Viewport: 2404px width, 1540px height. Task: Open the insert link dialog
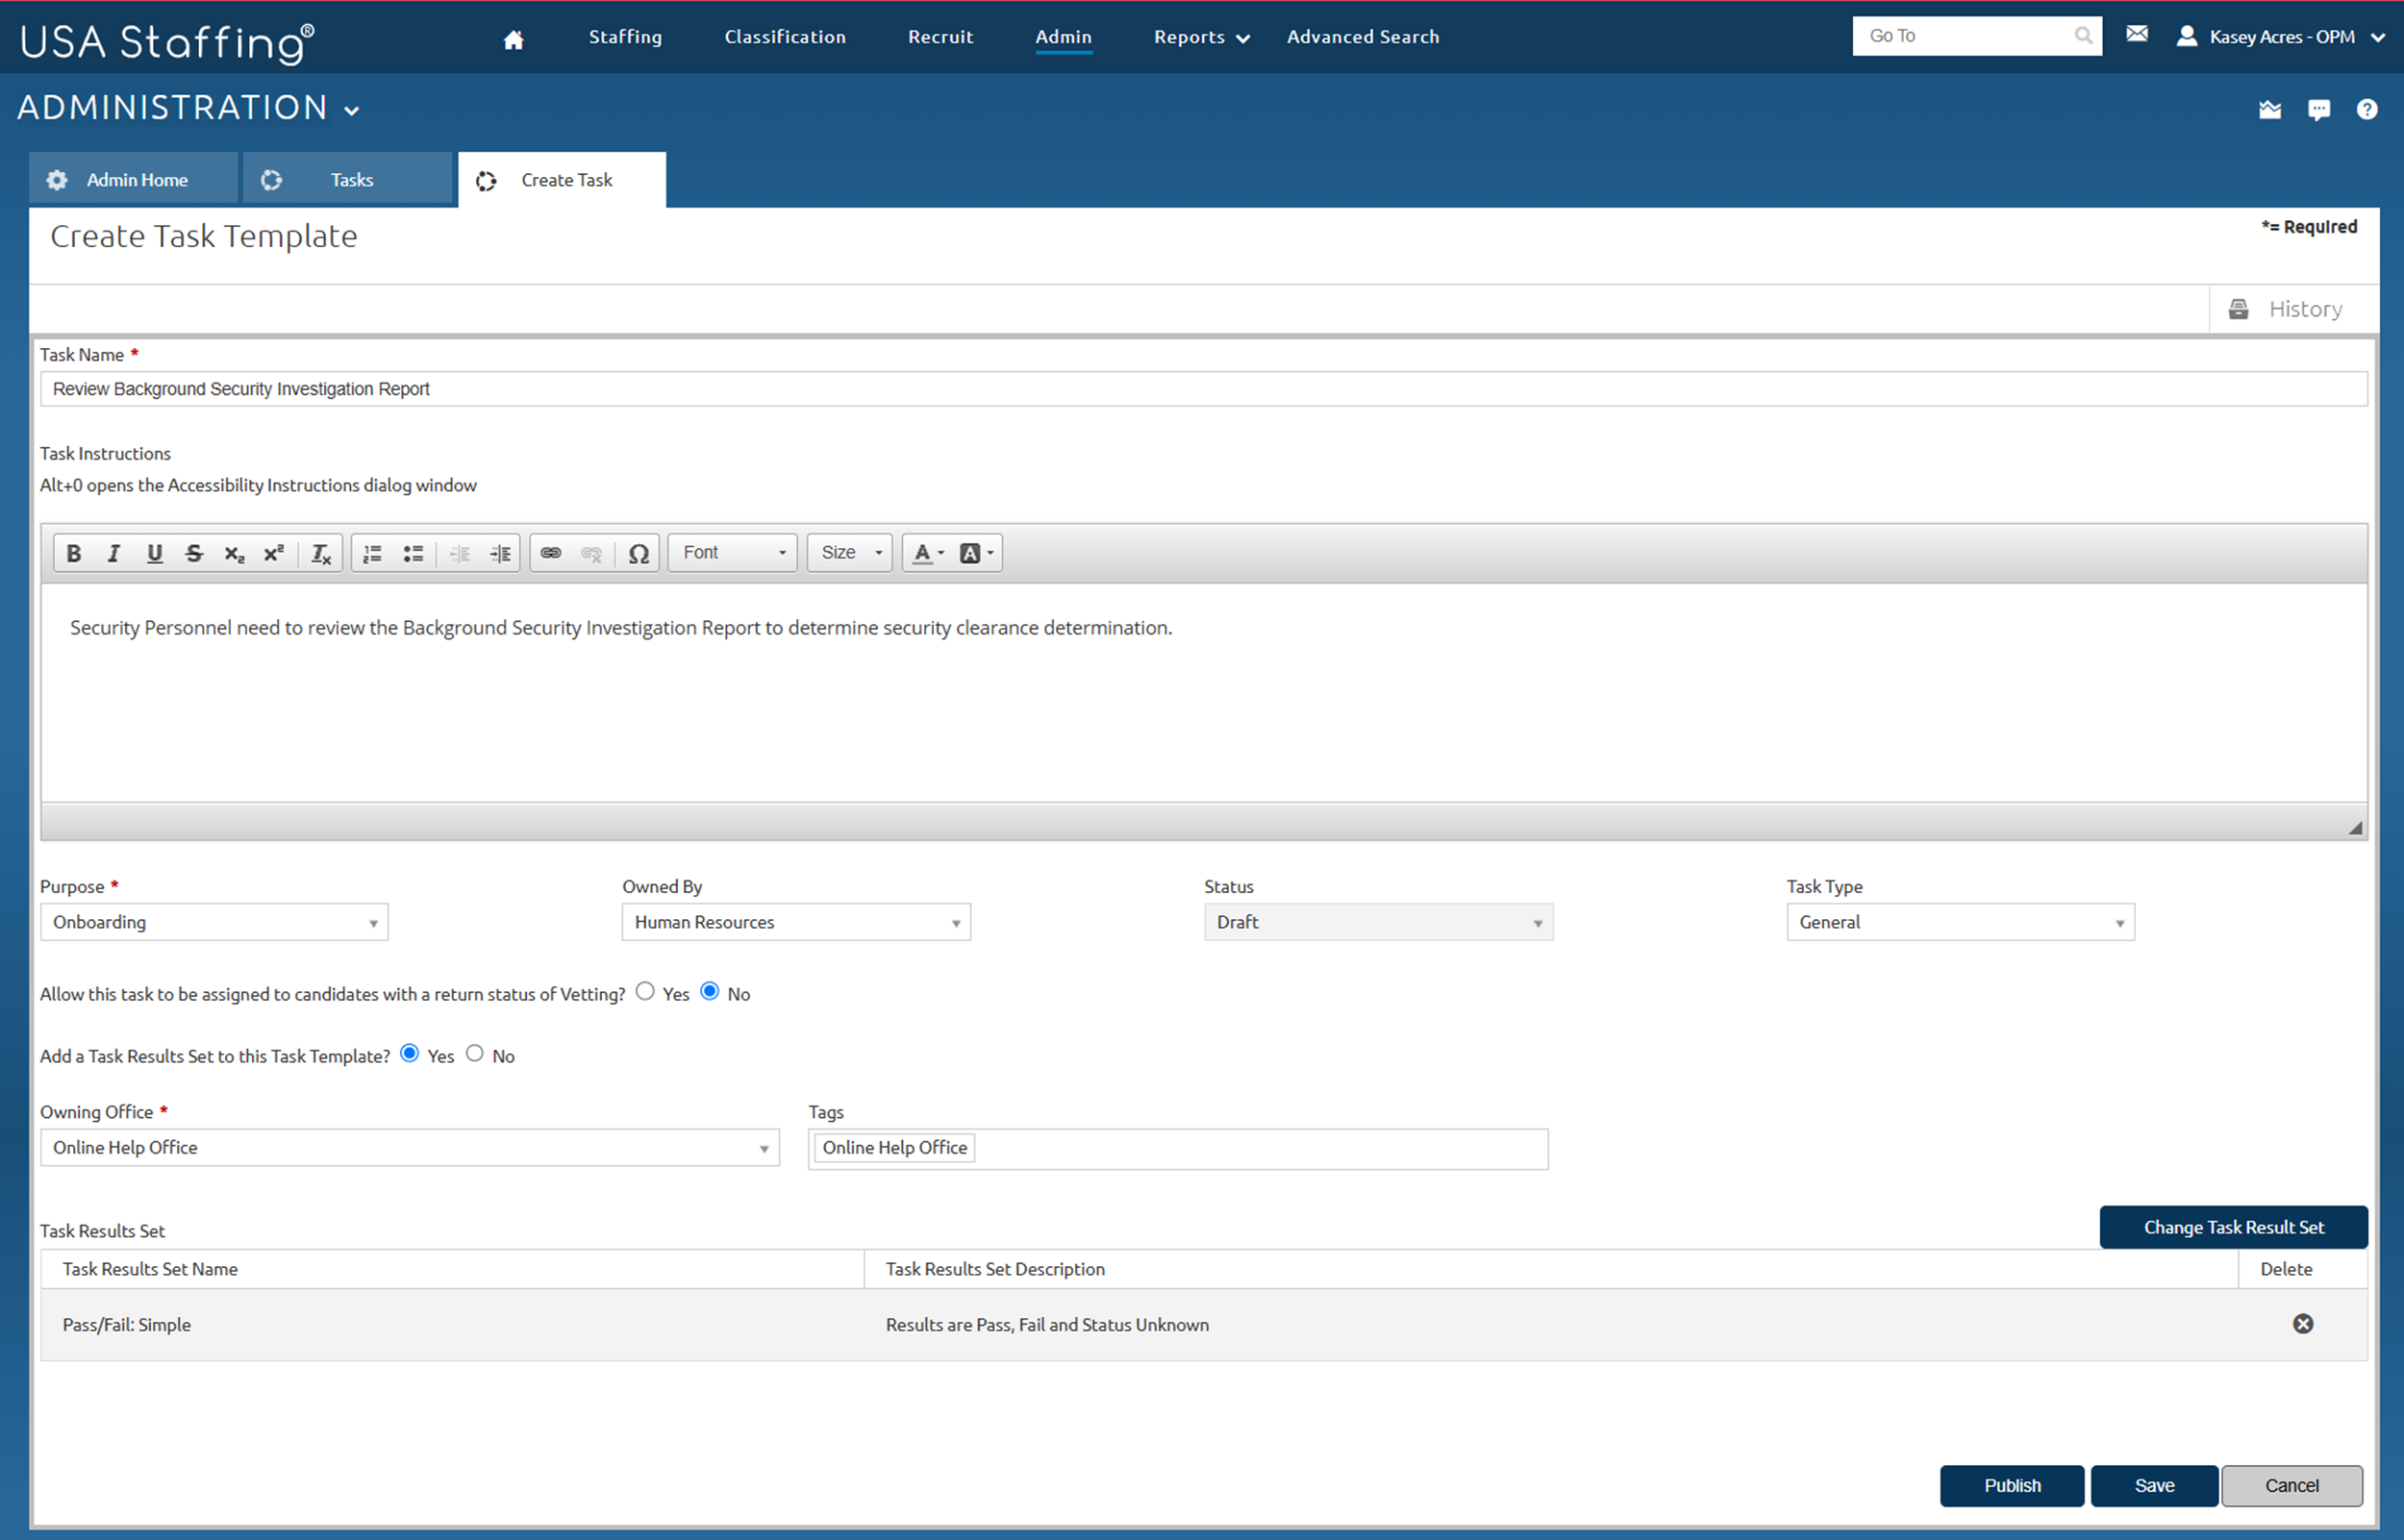click(551, 552)
